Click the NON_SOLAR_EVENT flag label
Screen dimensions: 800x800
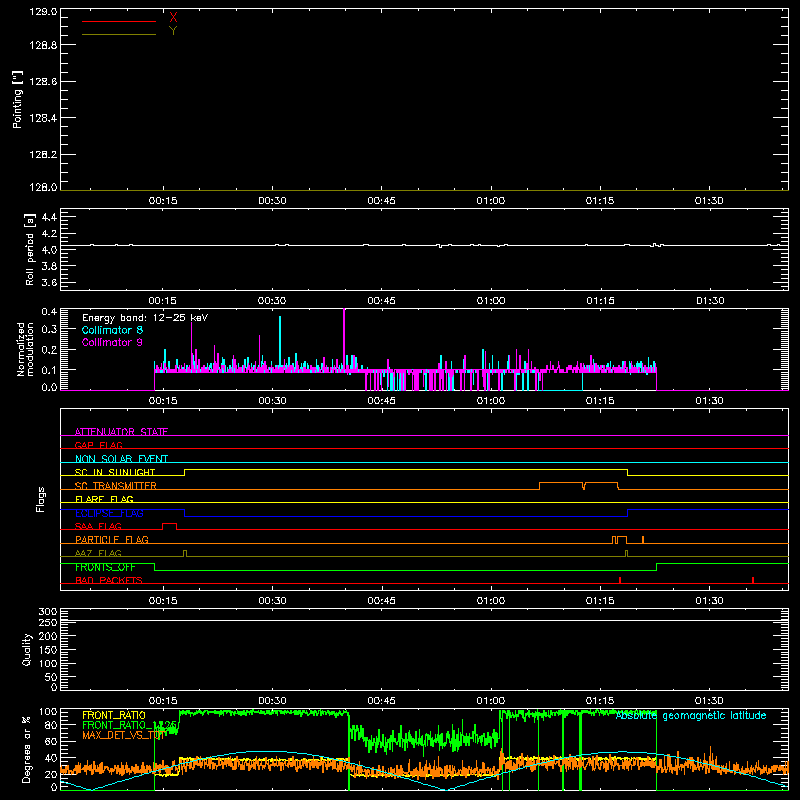pos(121,459)
